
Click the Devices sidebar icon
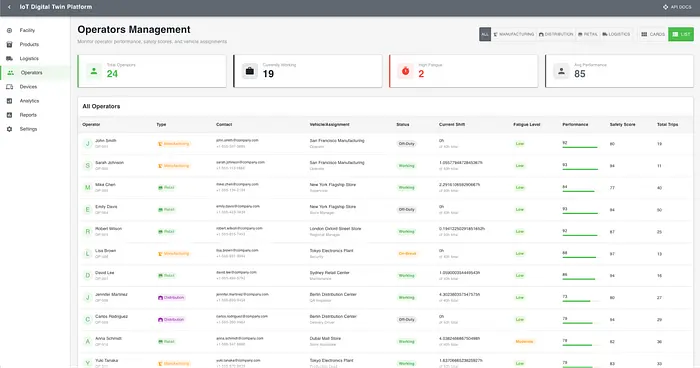point(9,87)
